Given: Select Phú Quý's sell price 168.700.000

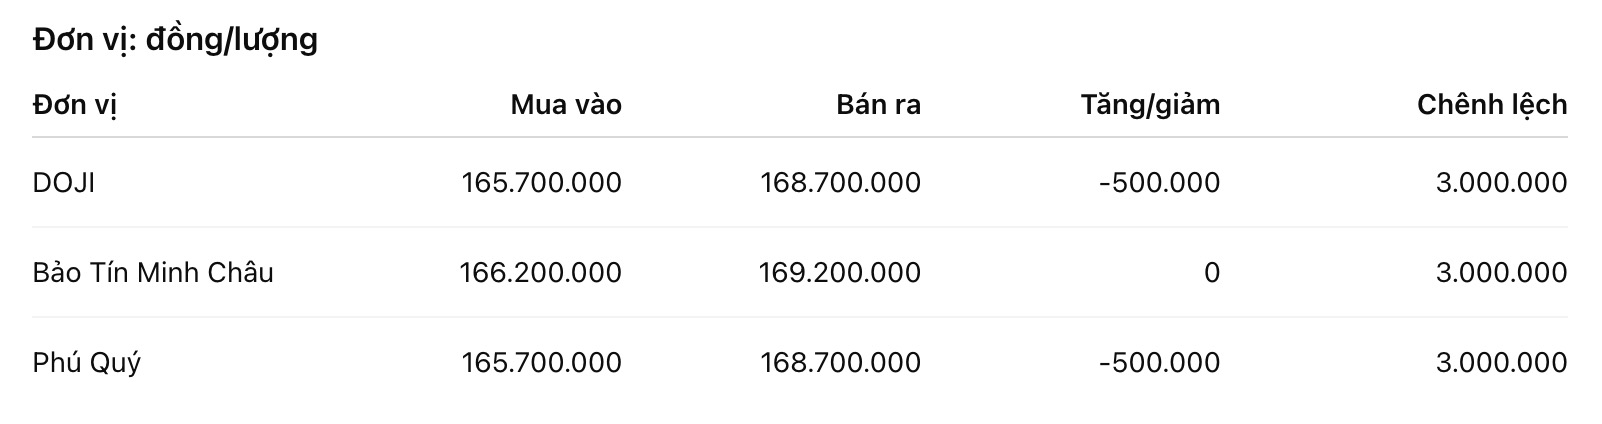Looking at the screenshot, I should pyautogui.click(x=840, y=362).
